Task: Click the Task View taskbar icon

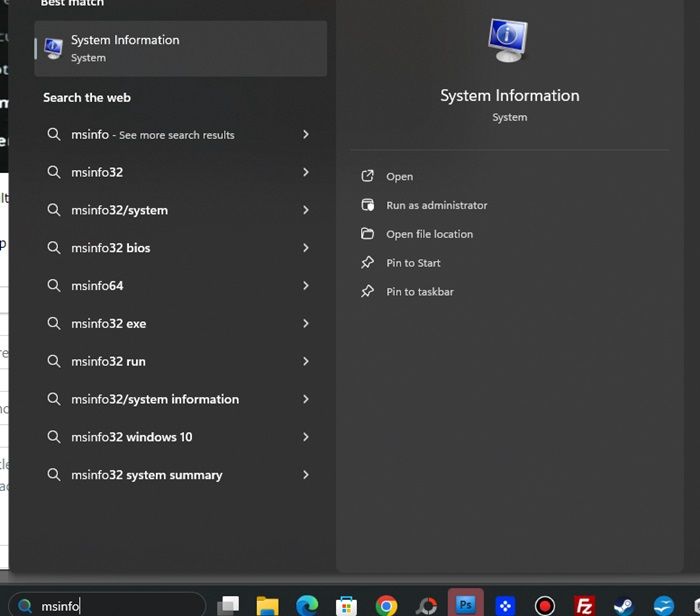Action: pos(229,605)
